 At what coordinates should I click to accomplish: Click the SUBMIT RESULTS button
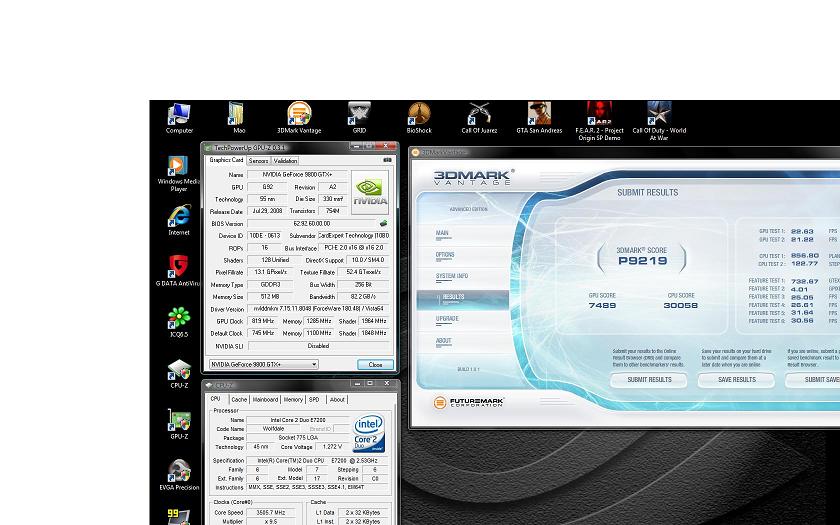649,380
